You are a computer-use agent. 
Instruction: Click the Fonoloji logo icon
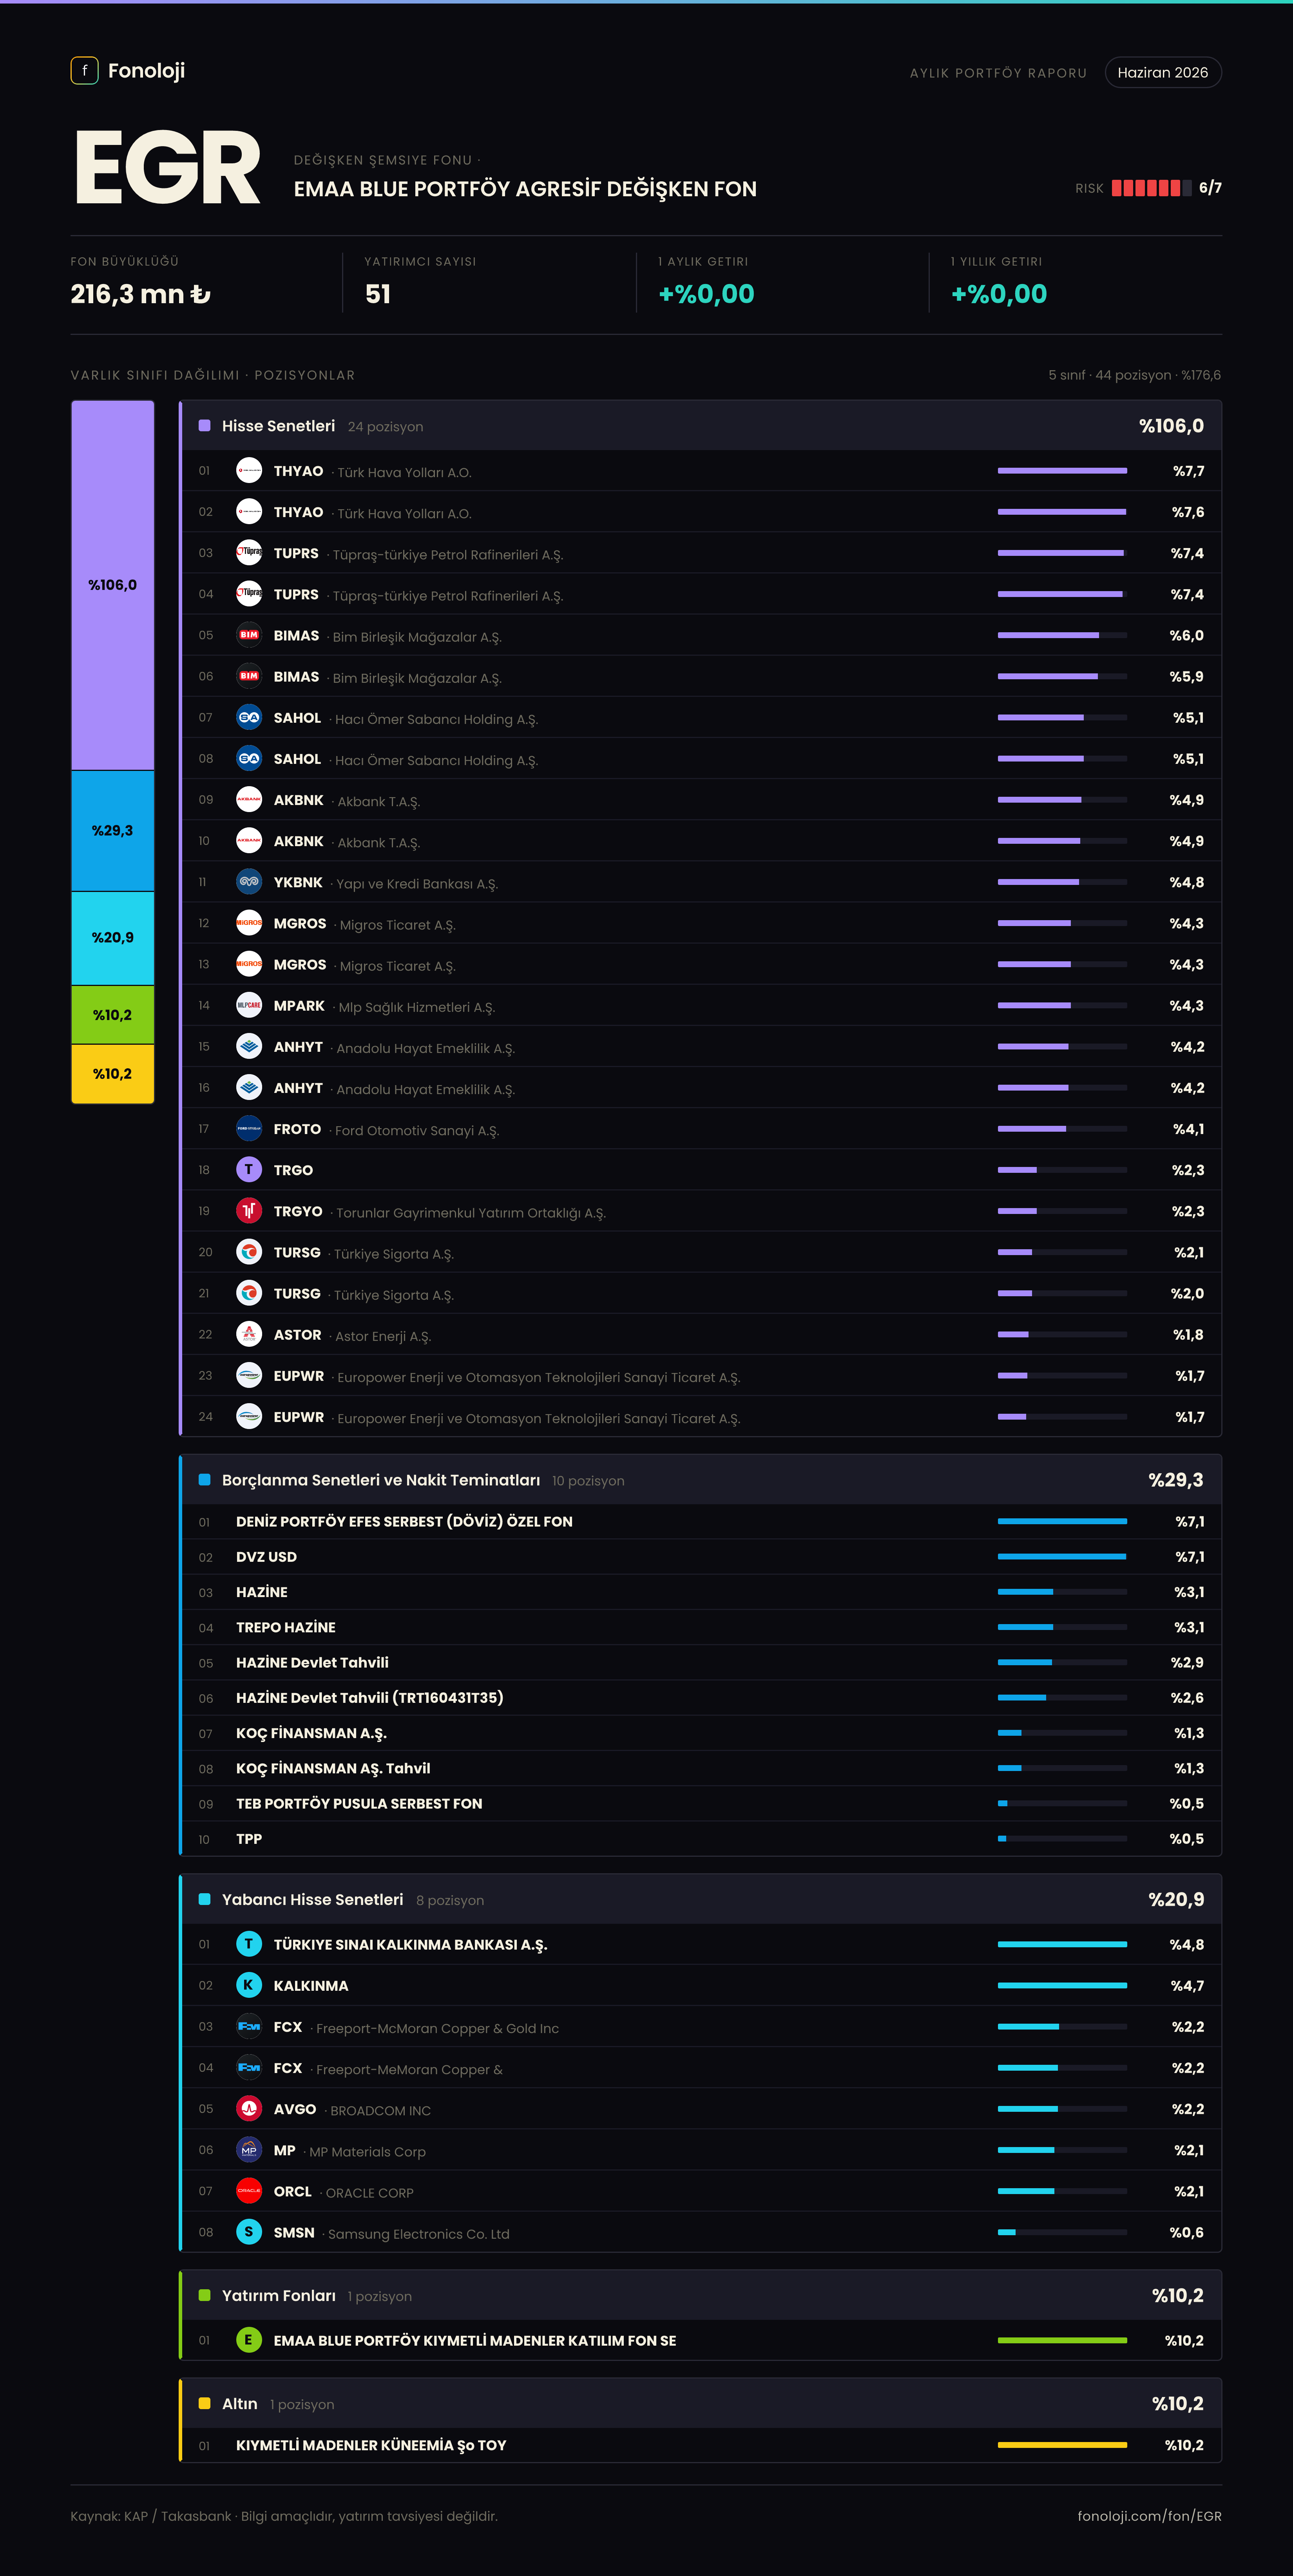tap(84, 70)
